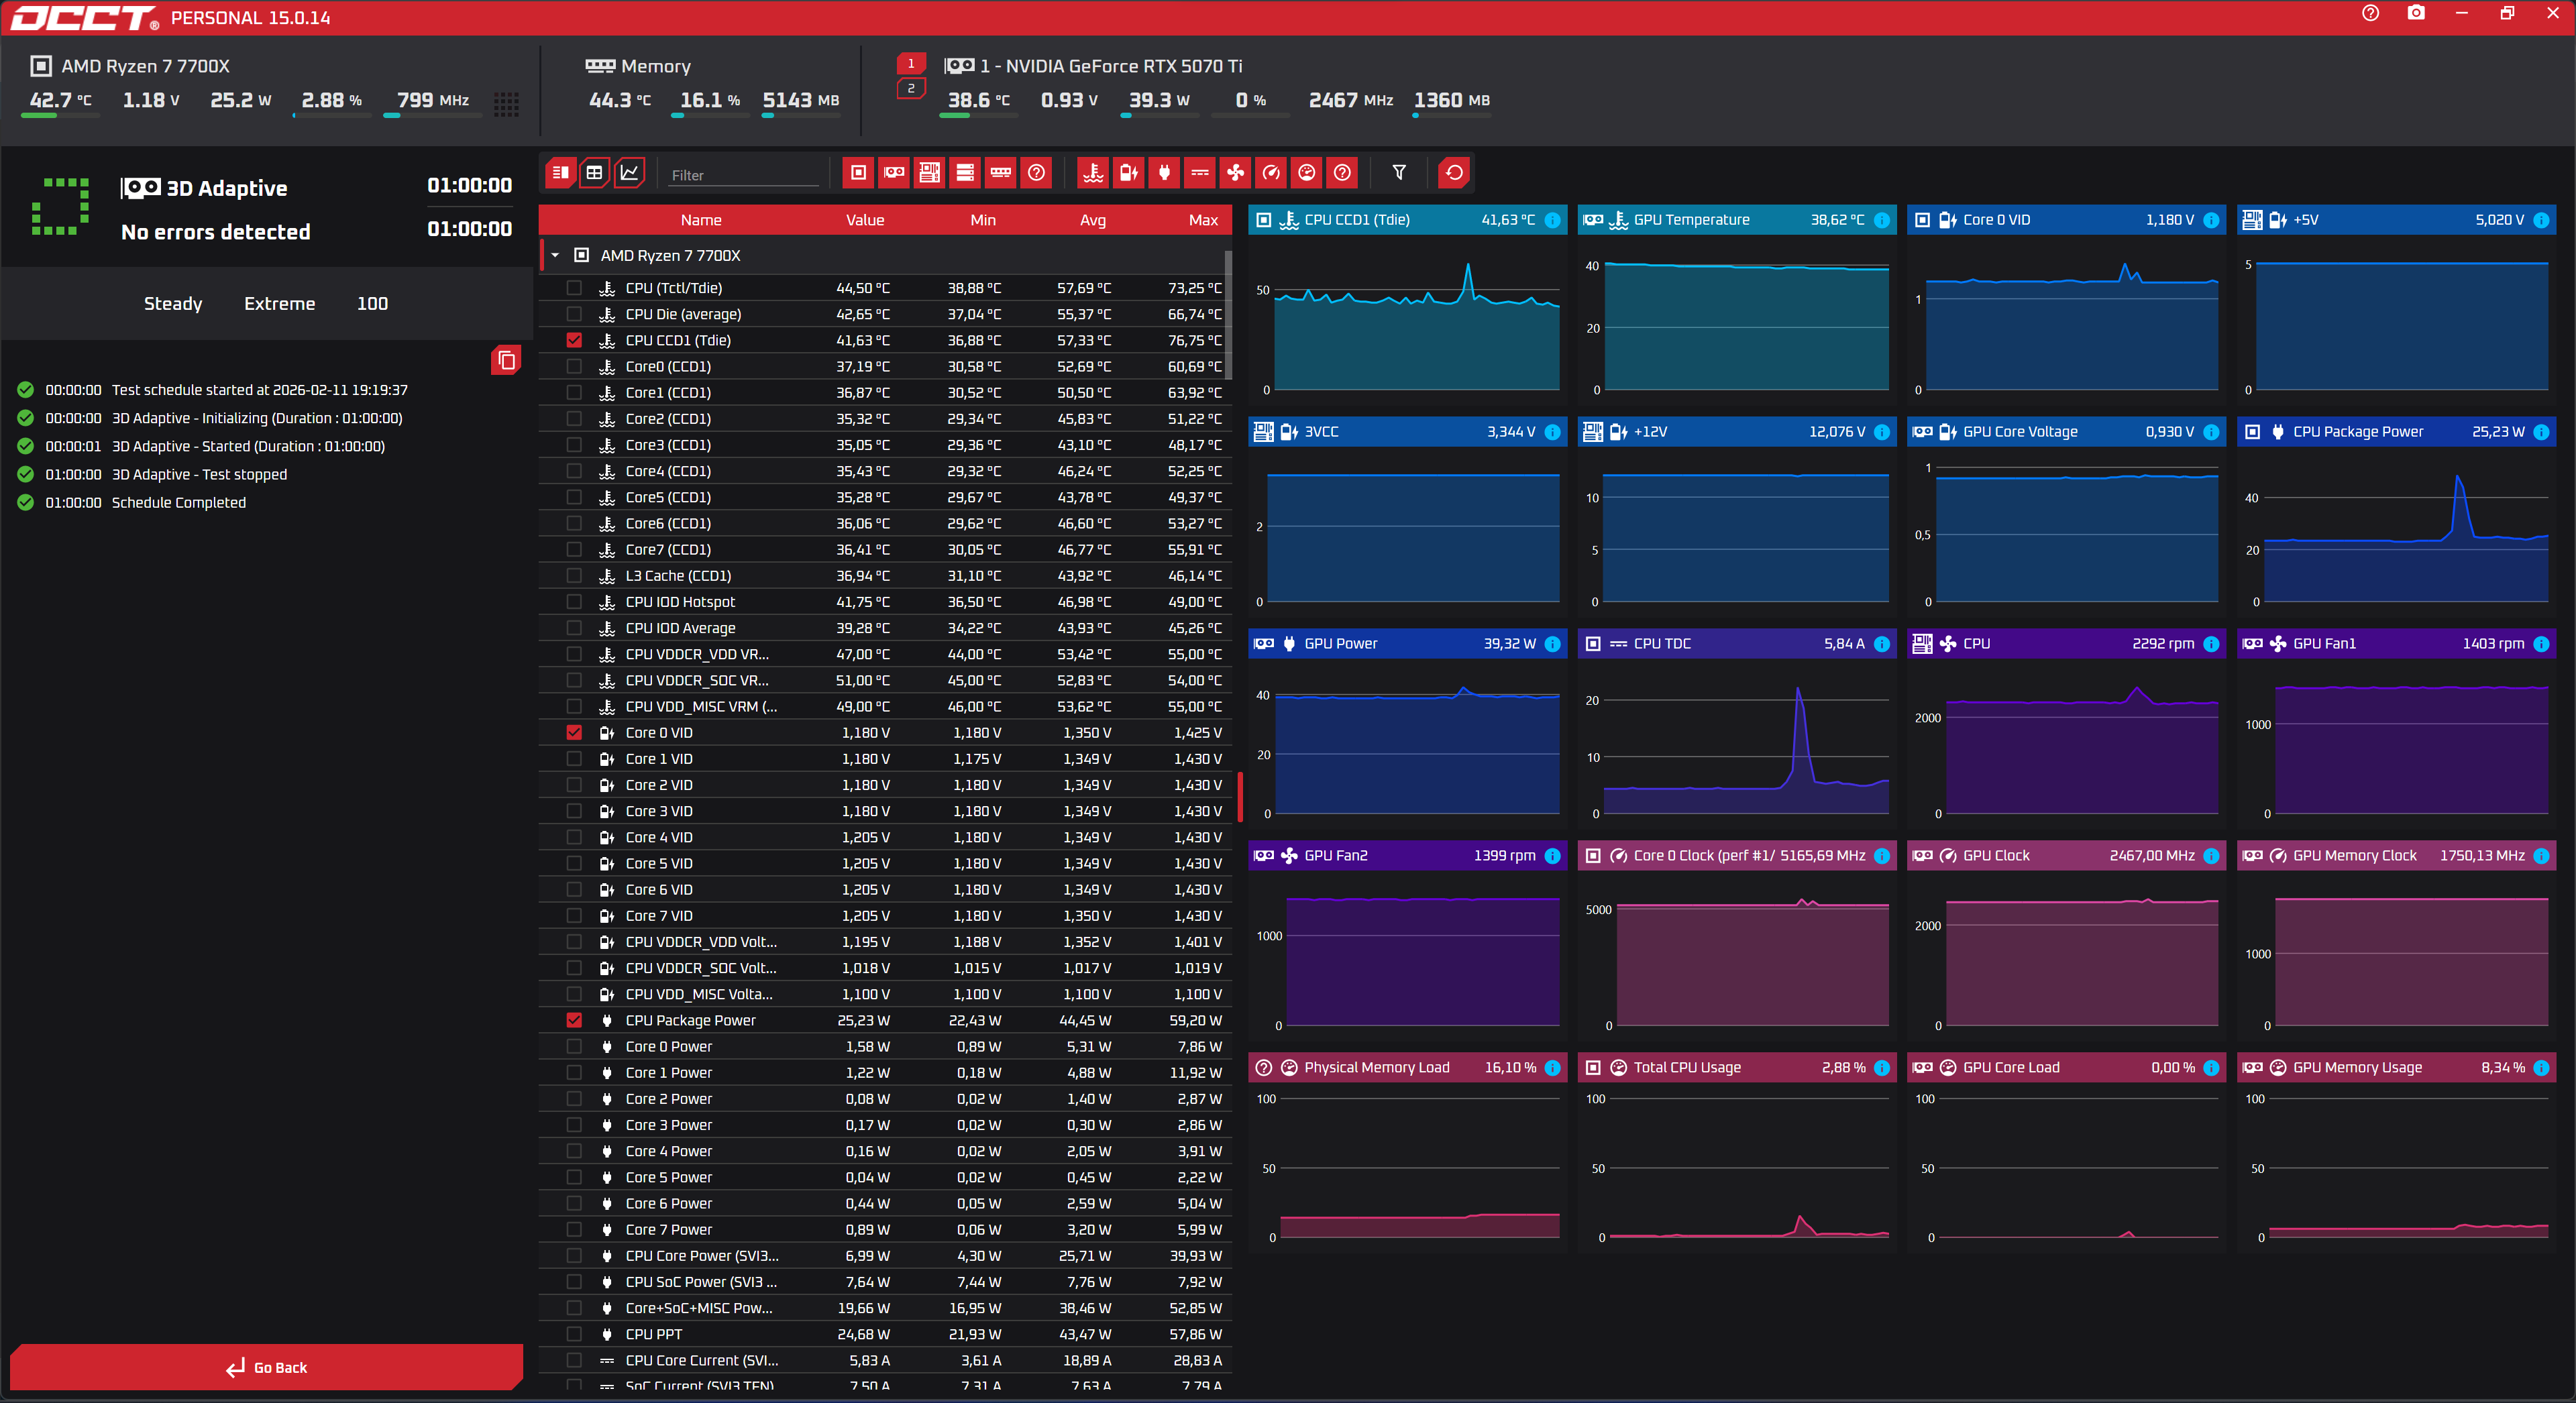Sort the table by the Value column
This screenshot has width=2576, height=1403.
(865, 220)
